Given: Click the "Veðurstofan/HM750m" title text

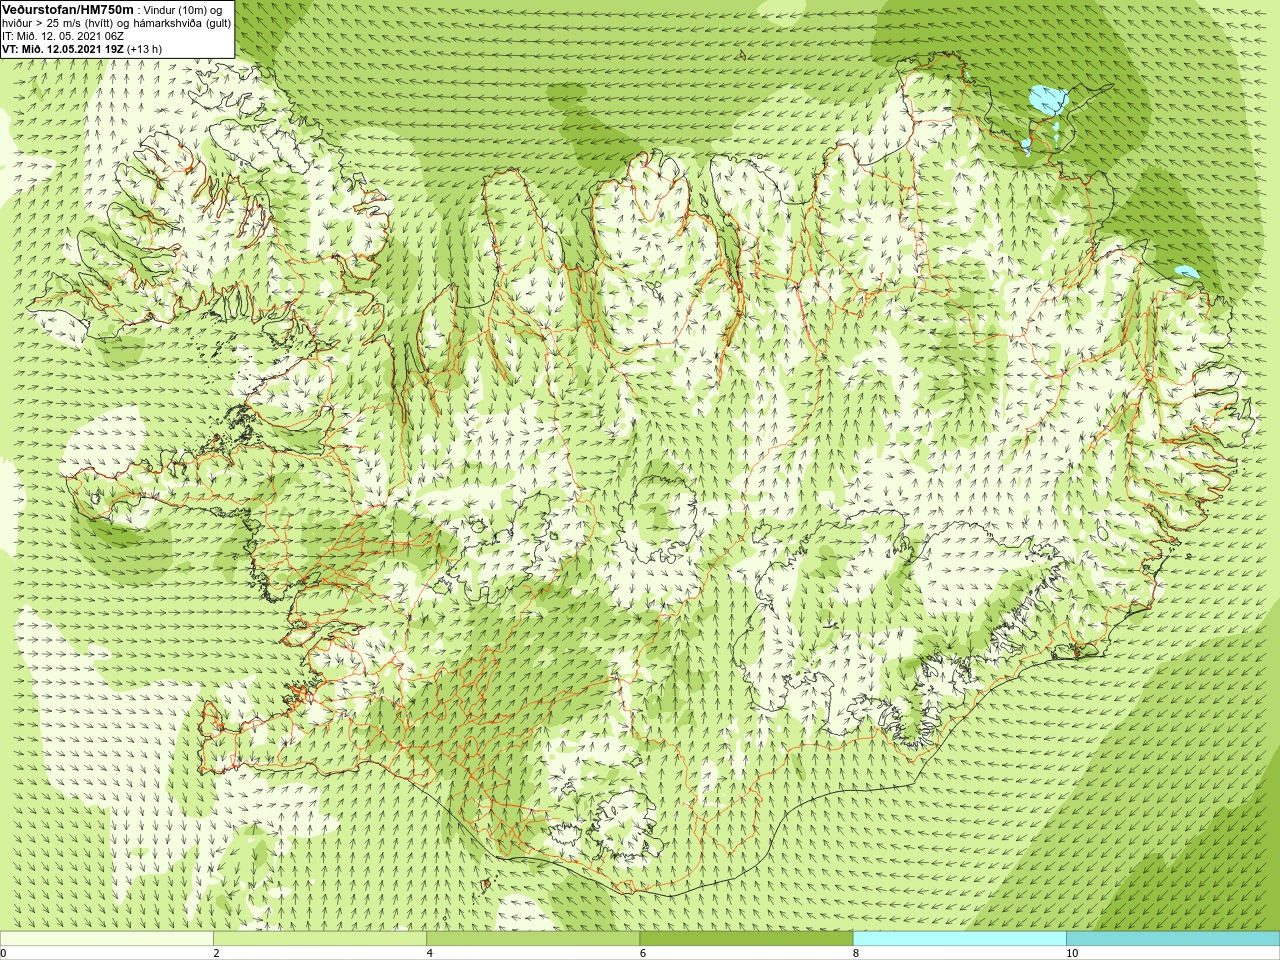Looking at the screenshot, I should point(68,9).
